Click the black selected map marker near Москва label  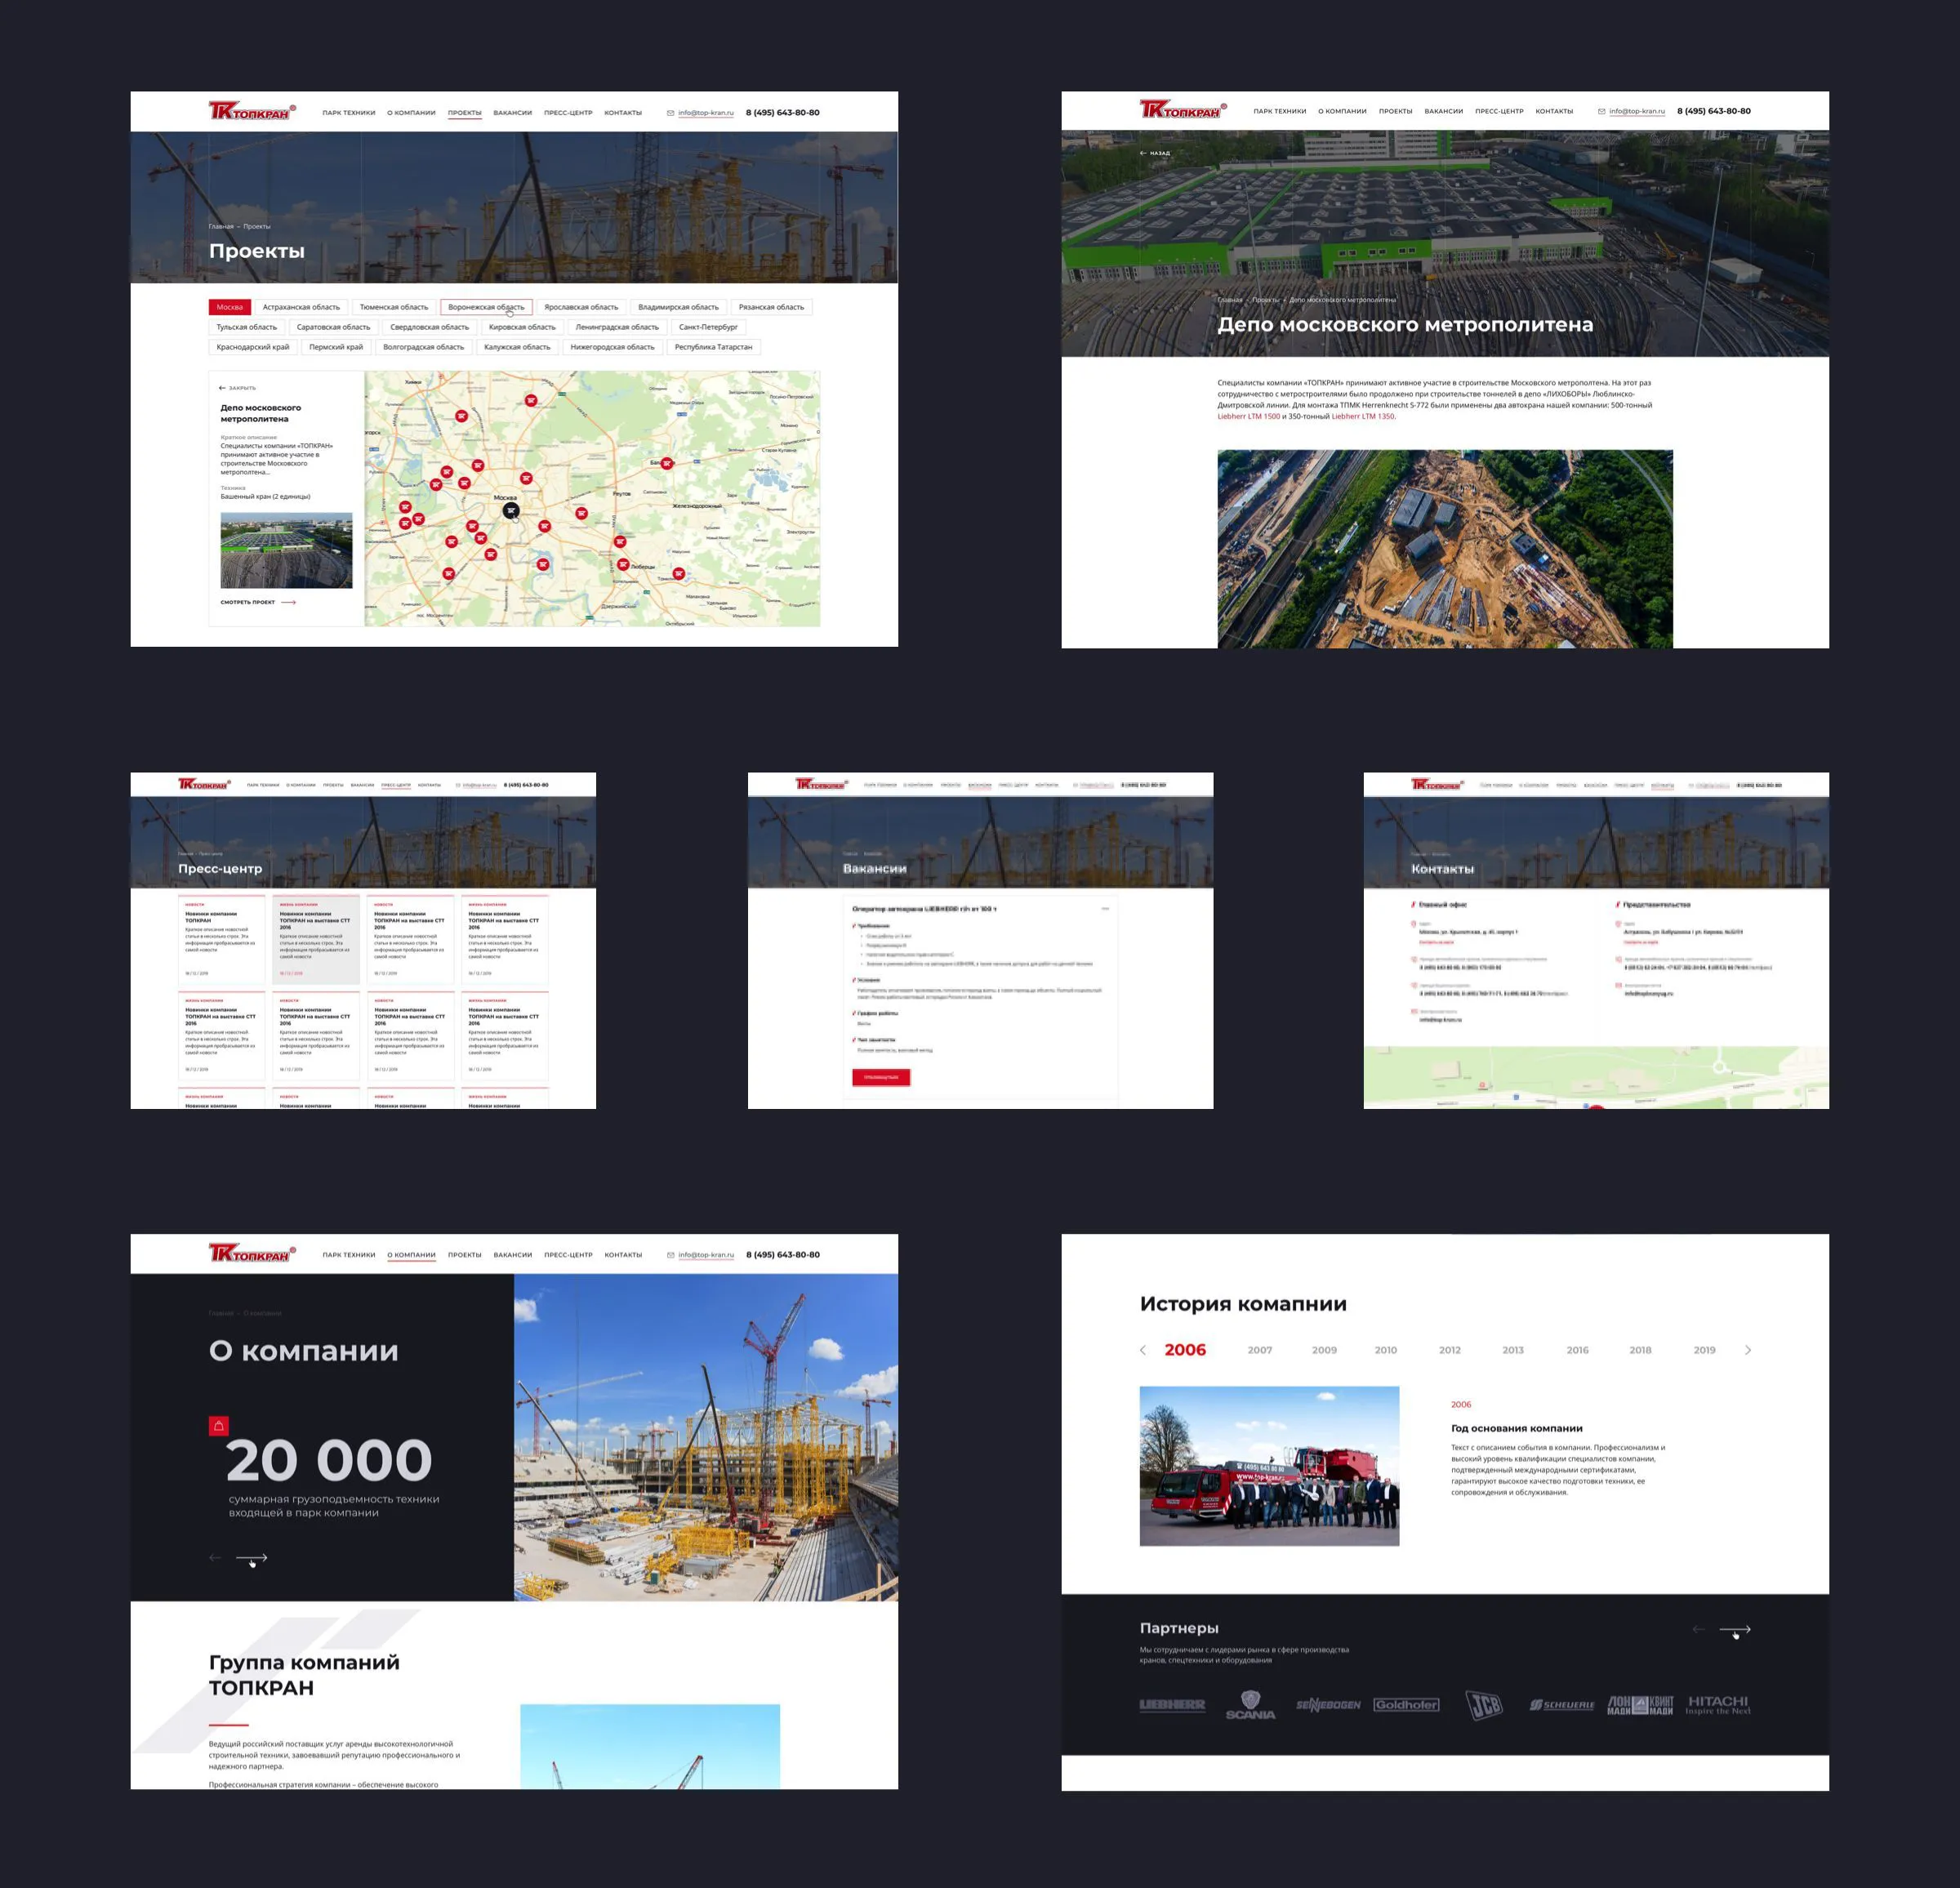(511, 511)
